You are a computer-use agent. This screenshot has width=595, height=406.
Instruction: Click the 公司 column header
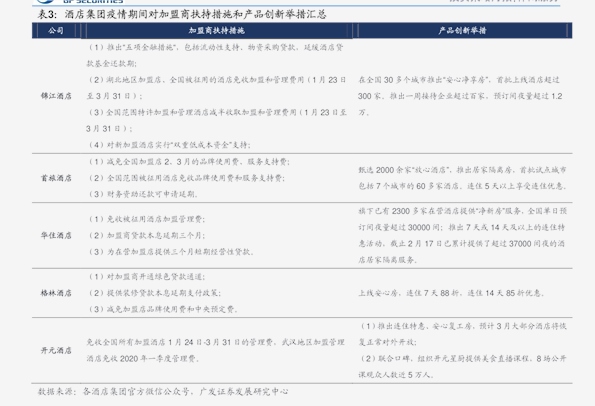56,31
